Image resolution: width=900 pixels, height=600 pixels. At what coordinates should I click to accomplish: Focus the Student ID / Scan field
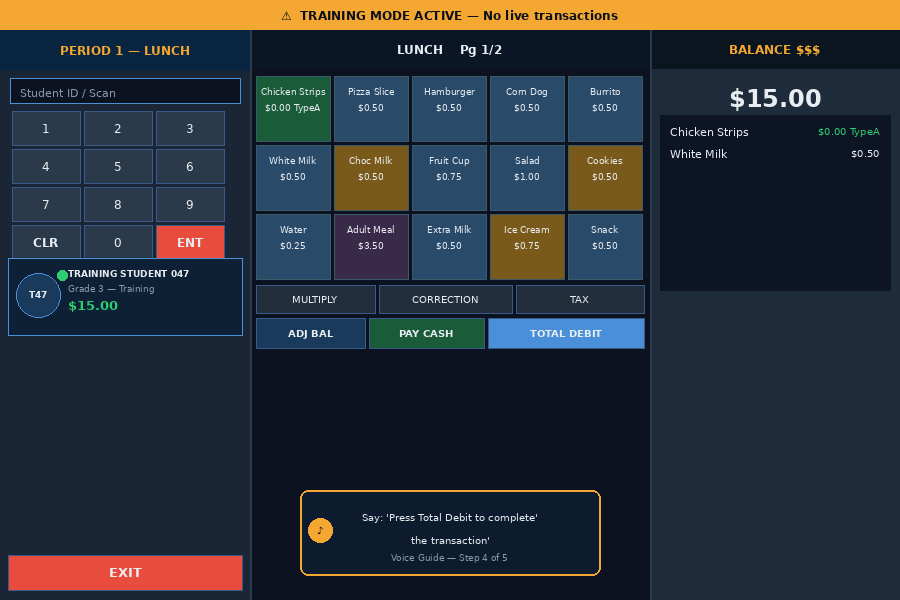[125, 91]
